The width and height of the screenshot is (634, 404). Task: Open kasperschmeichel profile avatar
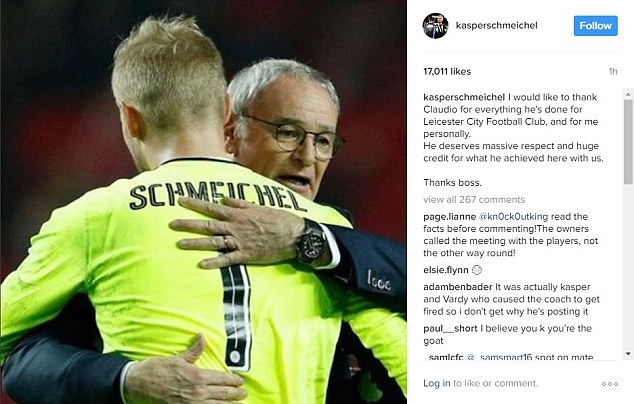tap(435, 25)
